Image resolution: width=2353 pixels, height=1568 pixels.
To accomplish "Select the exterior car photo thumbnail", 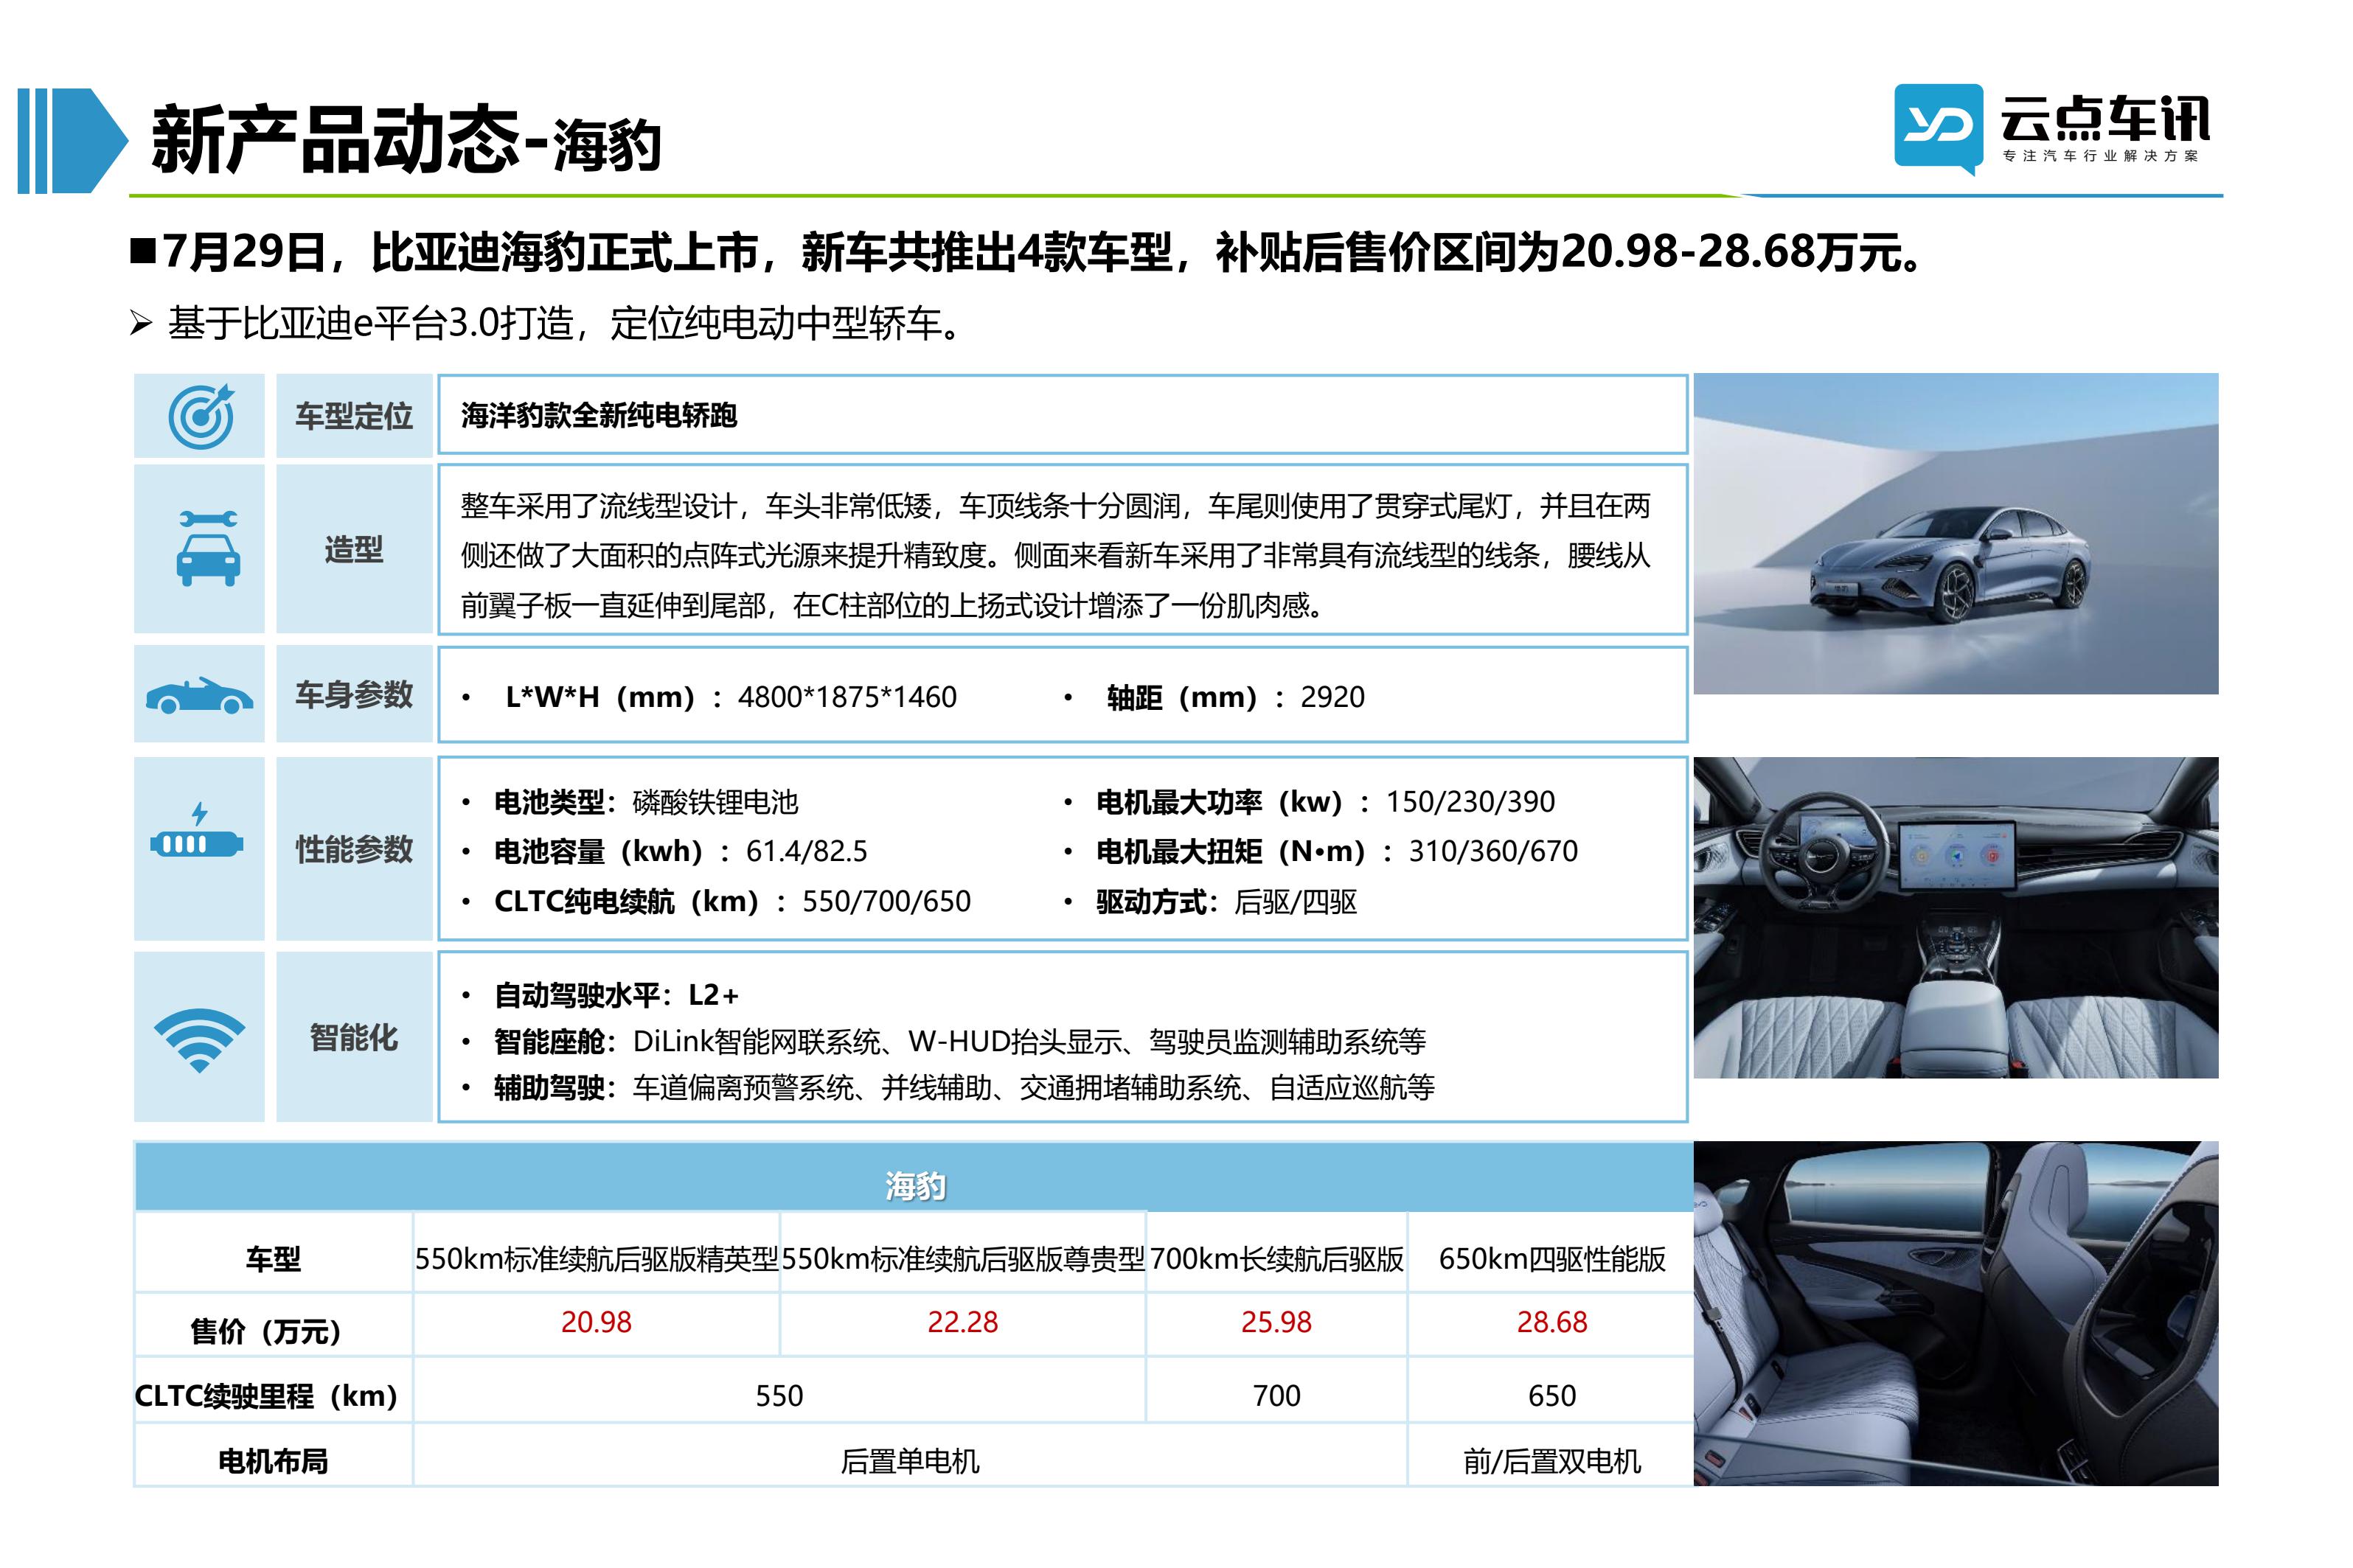I will [1955, 533].
